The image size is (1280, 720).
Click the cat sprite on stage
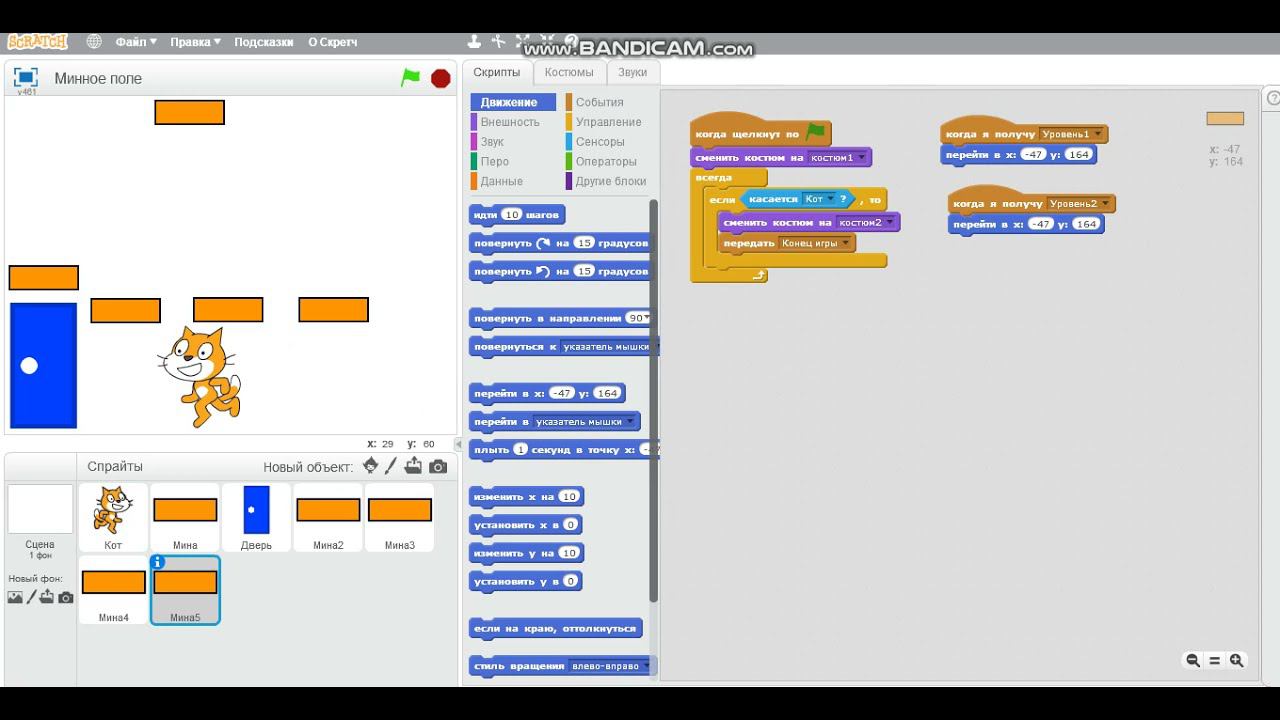click(199, 377)
